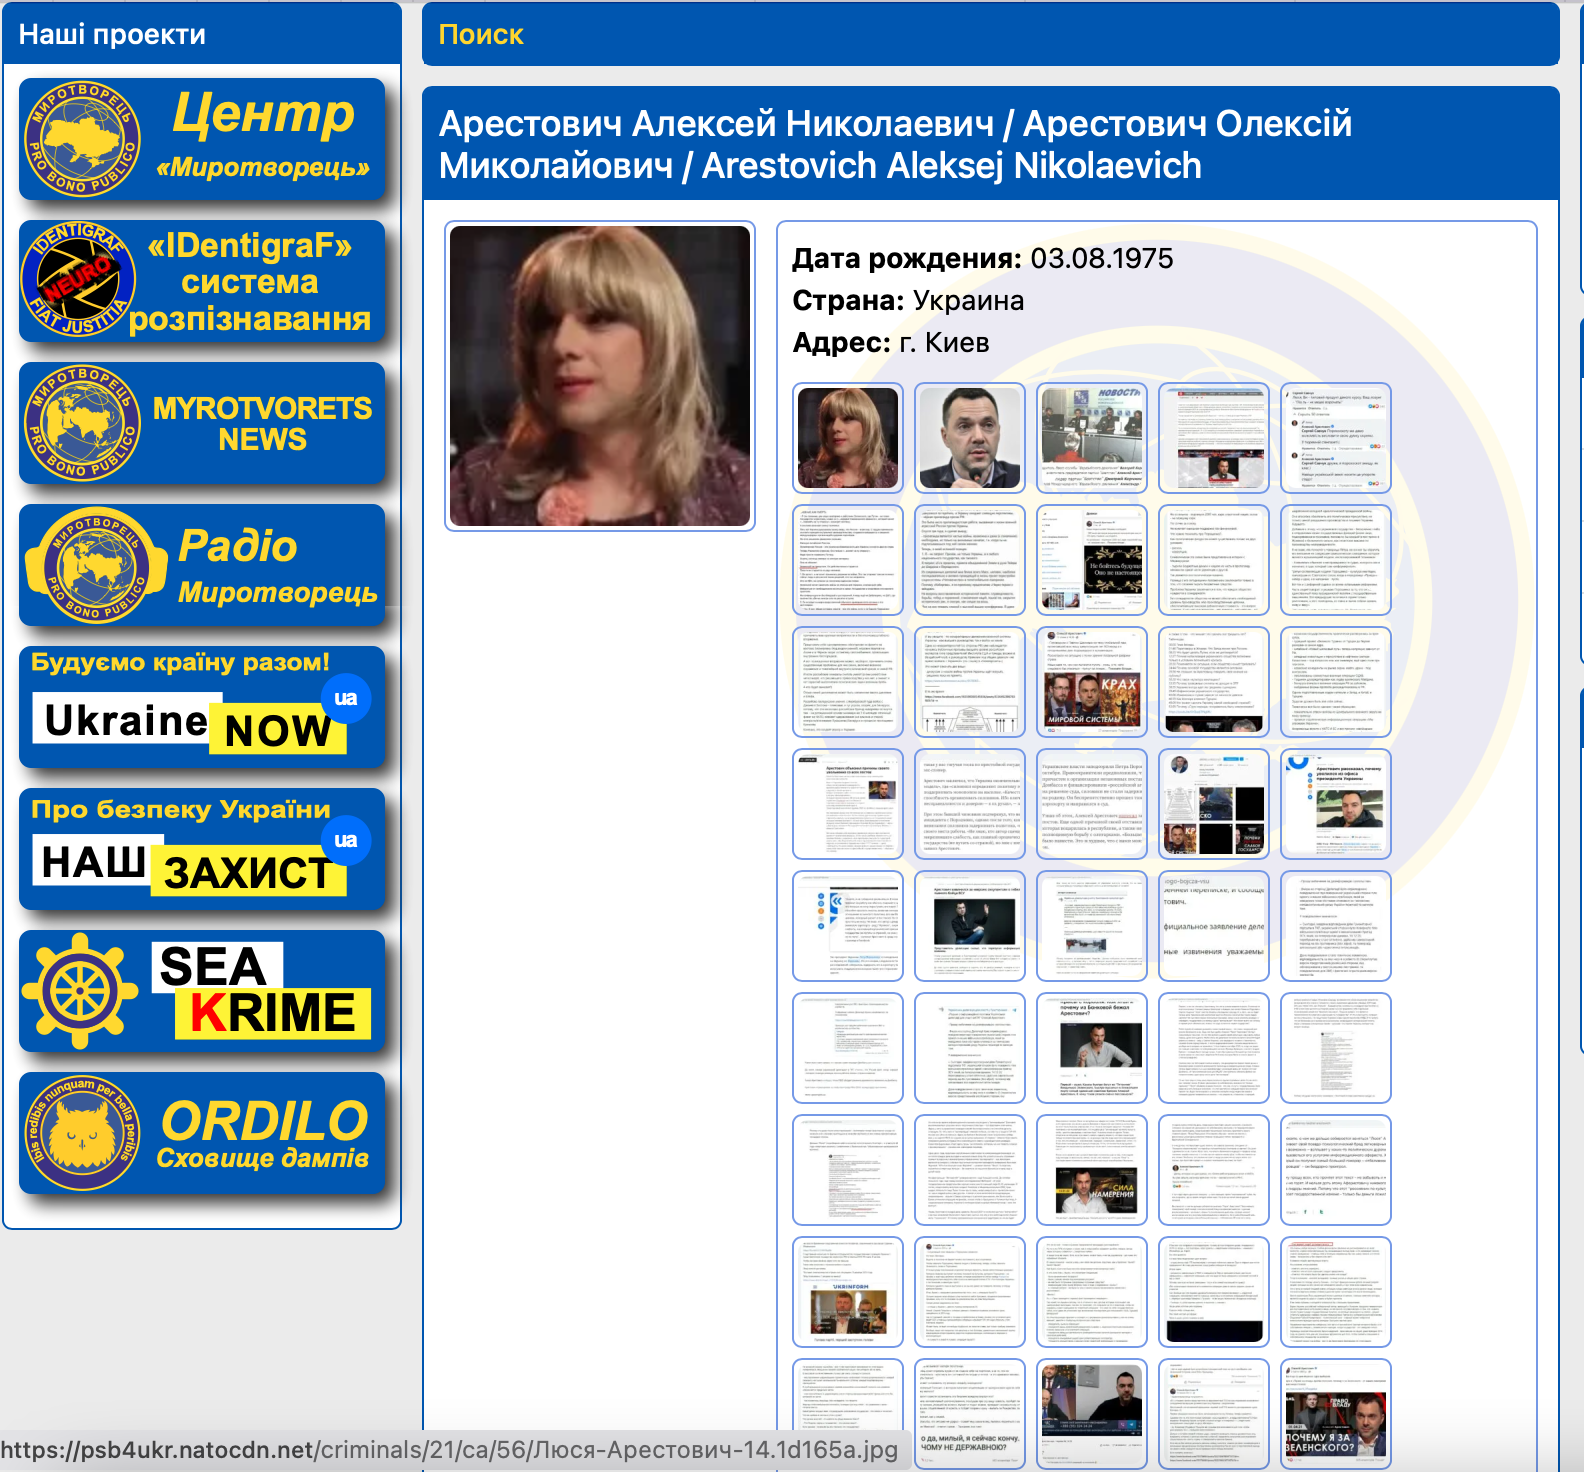Screen dimensions: 1584x1472
Task: Open the НАШ ЗАХИСТ banner
Action: point(202,850)
